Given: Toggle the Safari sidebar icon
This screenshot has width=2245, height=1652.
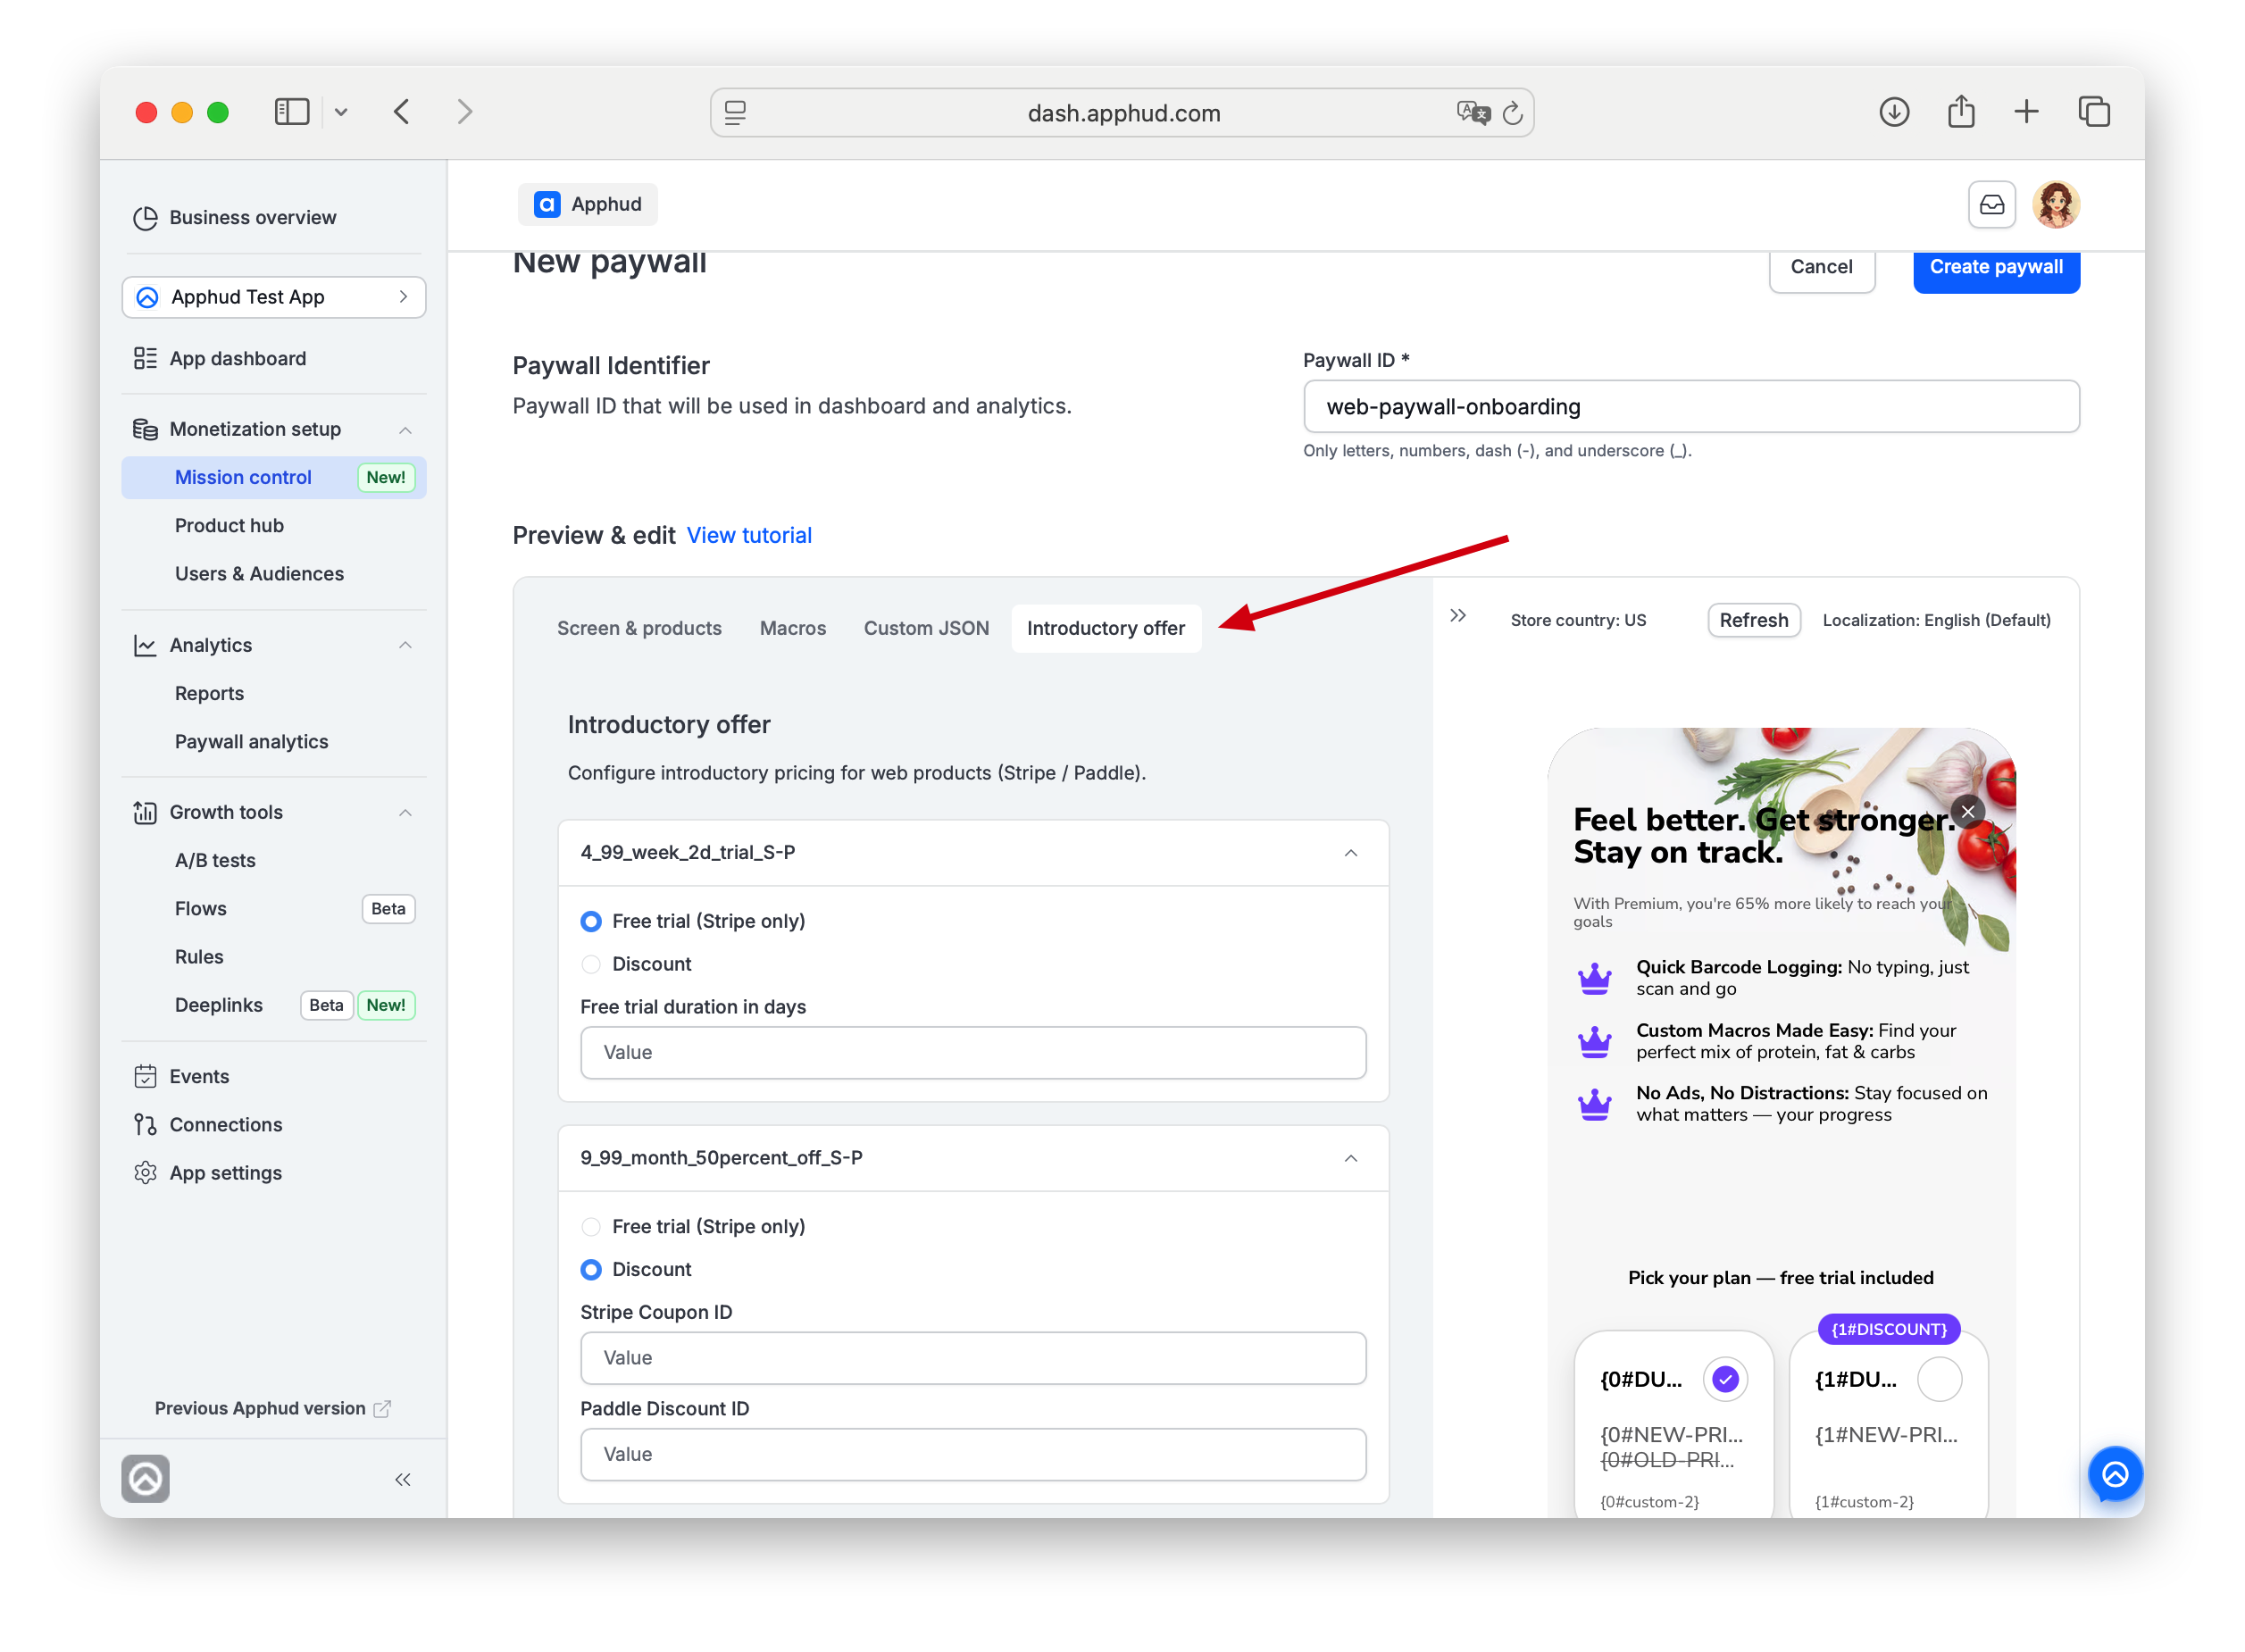Looking at the screenshot, I should click(291, 111).
